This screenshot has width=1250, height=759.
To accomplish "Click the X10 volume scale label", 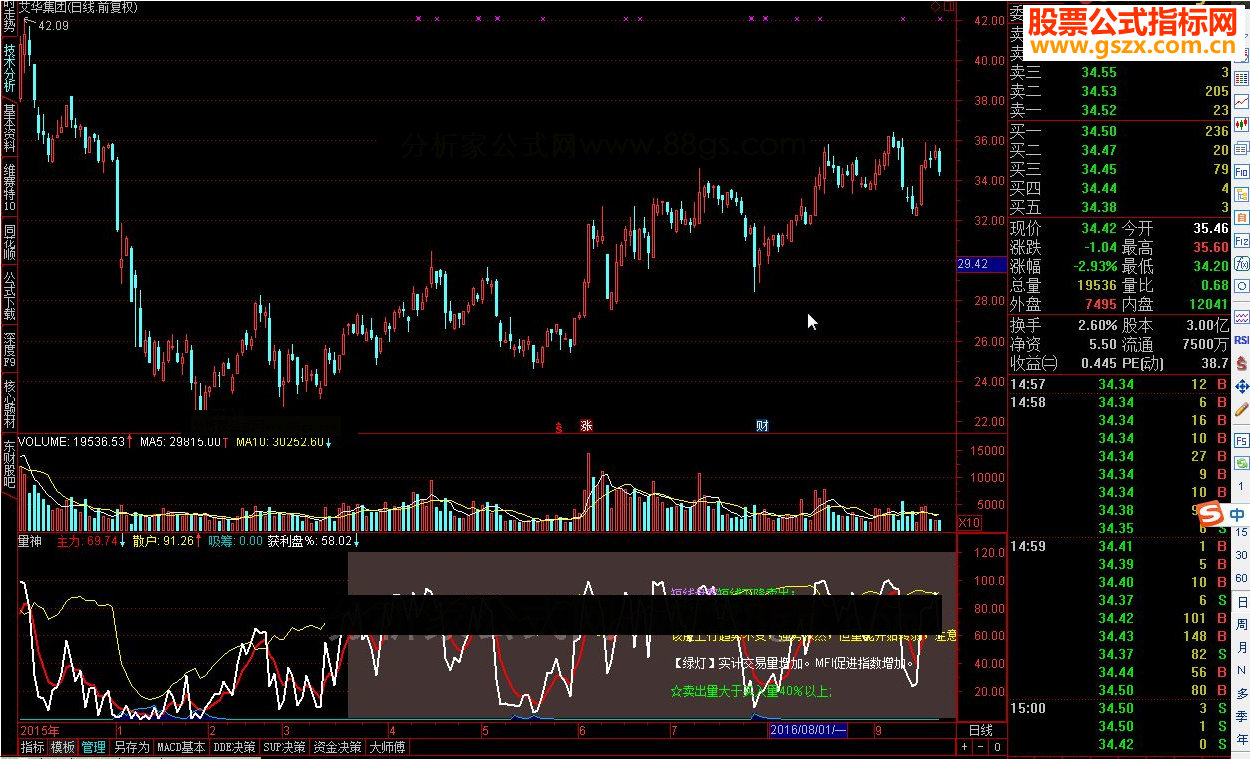I will point(968,523).
